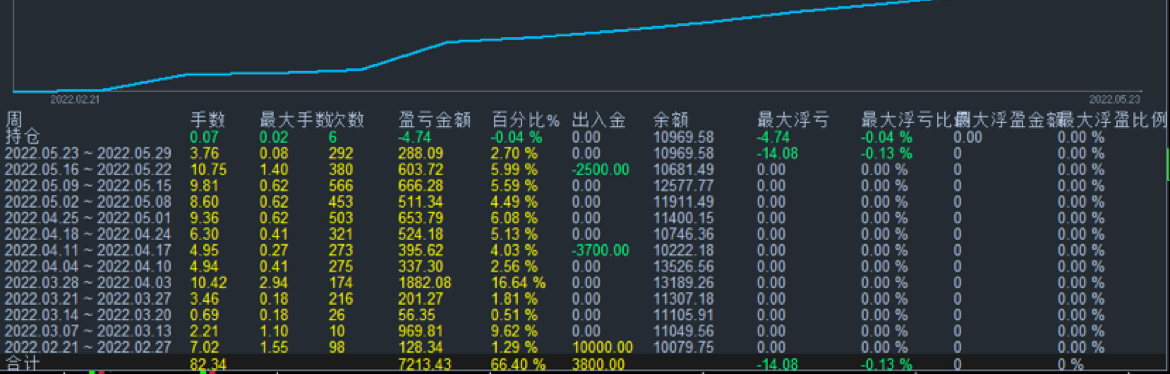
Task: Select the 持仓 row label
Action: (21, 137)
